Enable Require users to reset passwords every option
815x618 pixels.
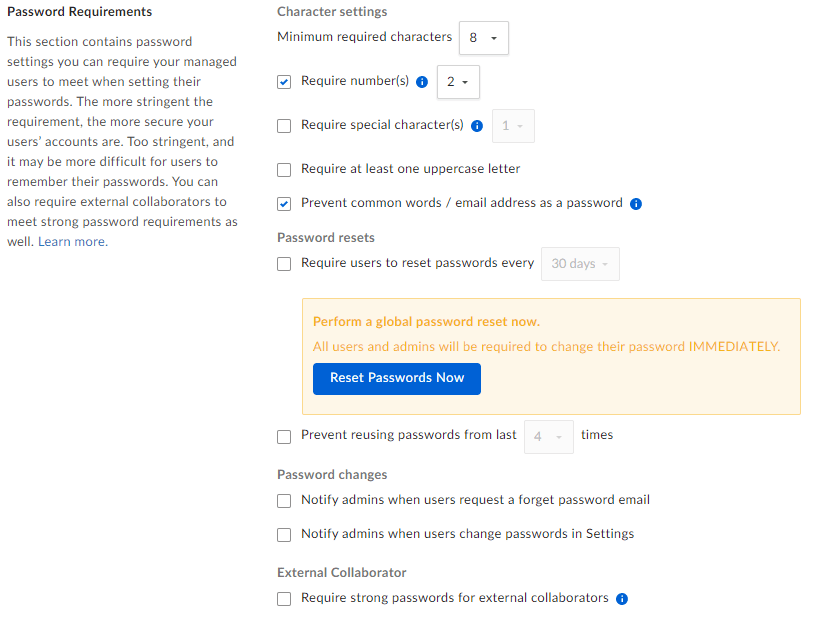(x=284, y=263)
